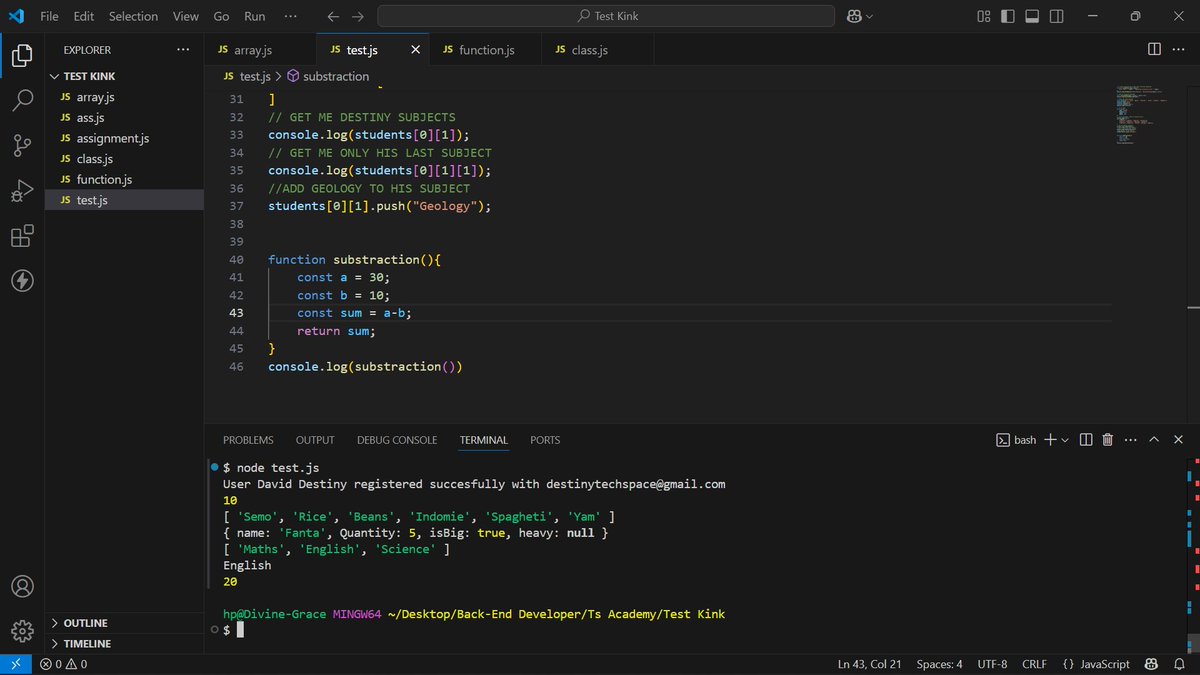Open Source Control view
Viewport: 1200px width, 675px height.
point(22,146)
